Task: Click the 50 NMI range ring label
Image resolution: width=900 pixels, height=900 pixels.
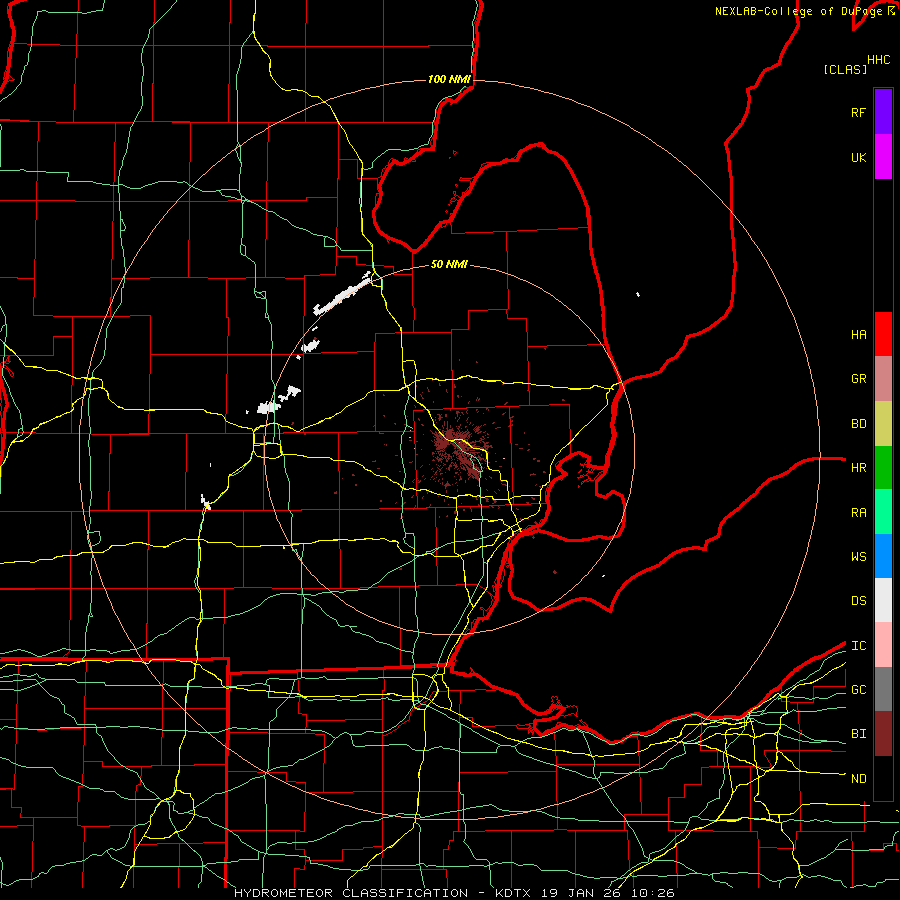Action: pos(449,265)
